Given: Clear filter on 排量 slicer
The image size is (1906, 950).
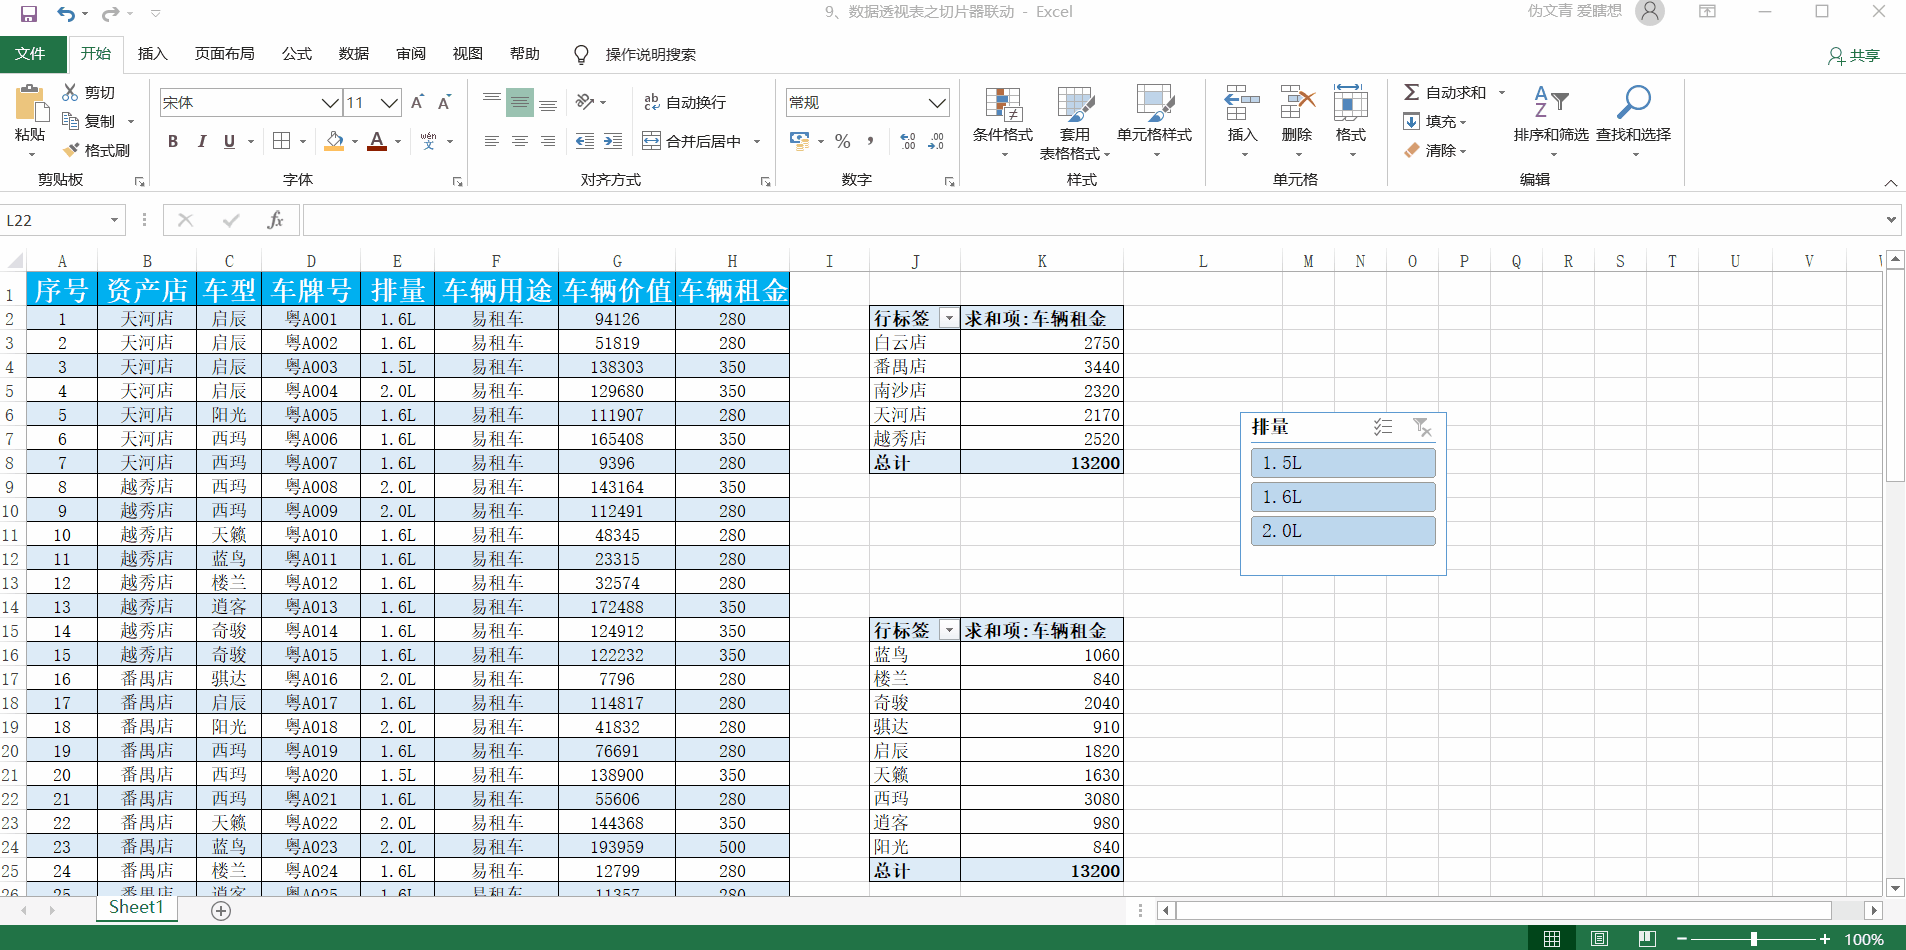Looking at the screenshot, I should click(x=1422, y=427).
